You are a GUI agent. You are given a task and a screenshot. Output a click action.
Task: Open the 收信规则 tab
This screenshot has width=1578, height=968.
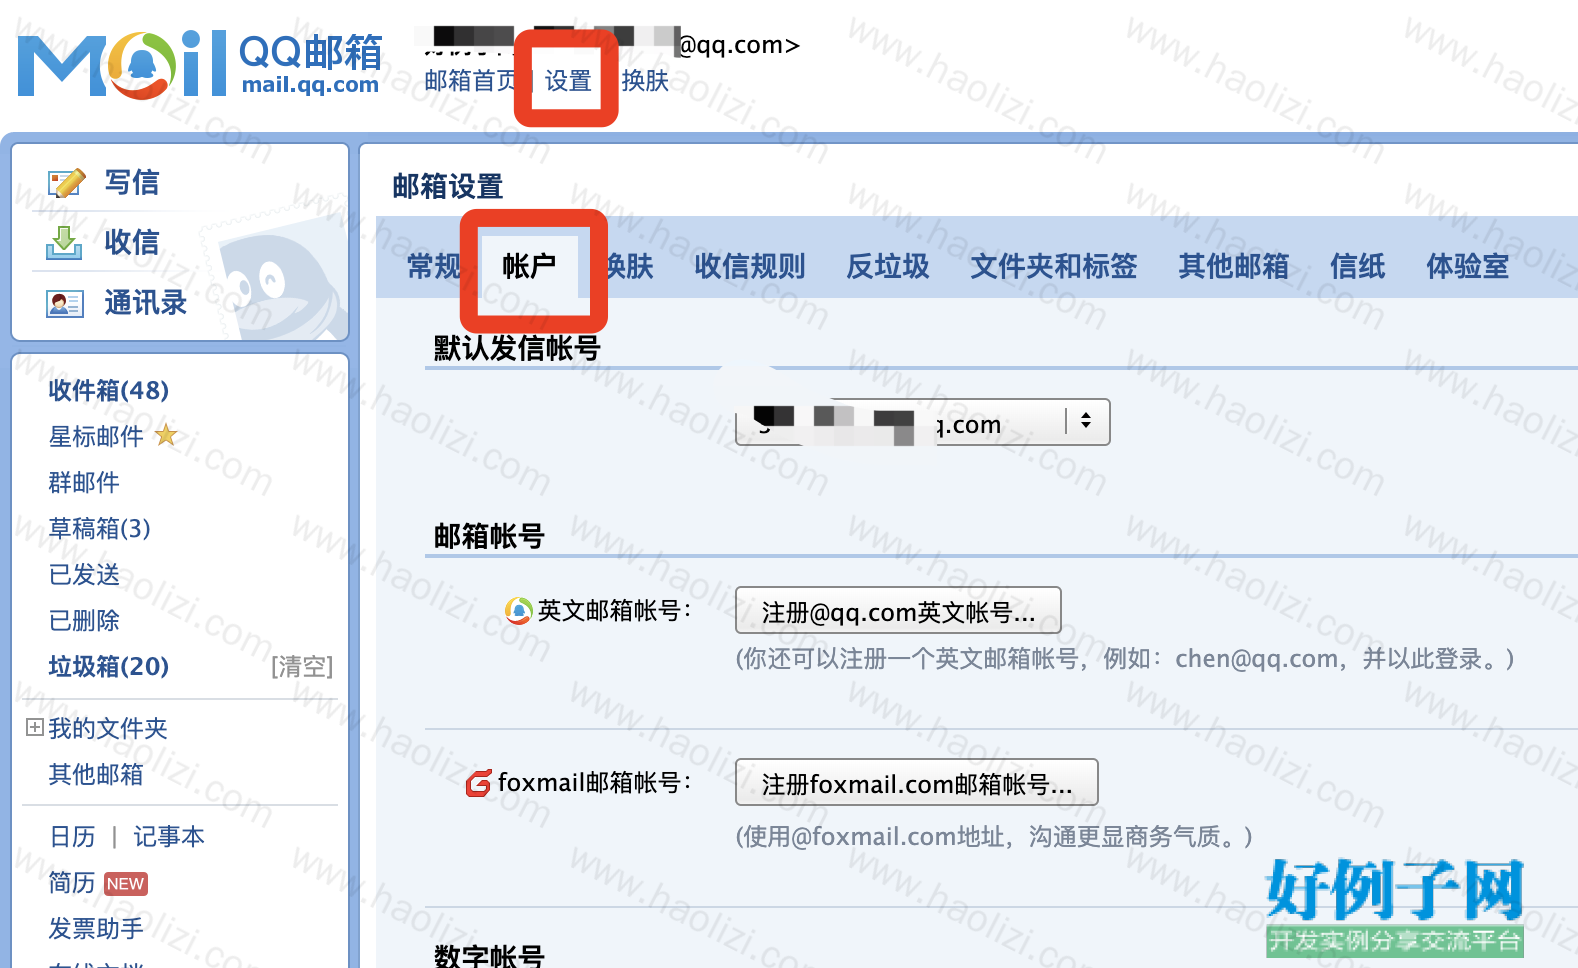tap(750, 266)
